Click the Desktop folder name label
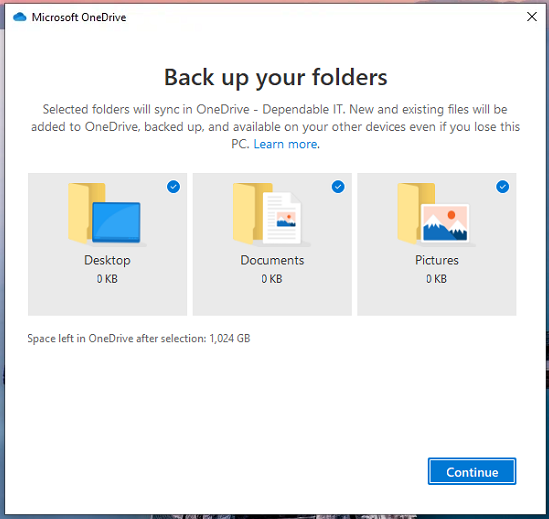The width and height of the screenshot is (549, 519). point(107,260)
